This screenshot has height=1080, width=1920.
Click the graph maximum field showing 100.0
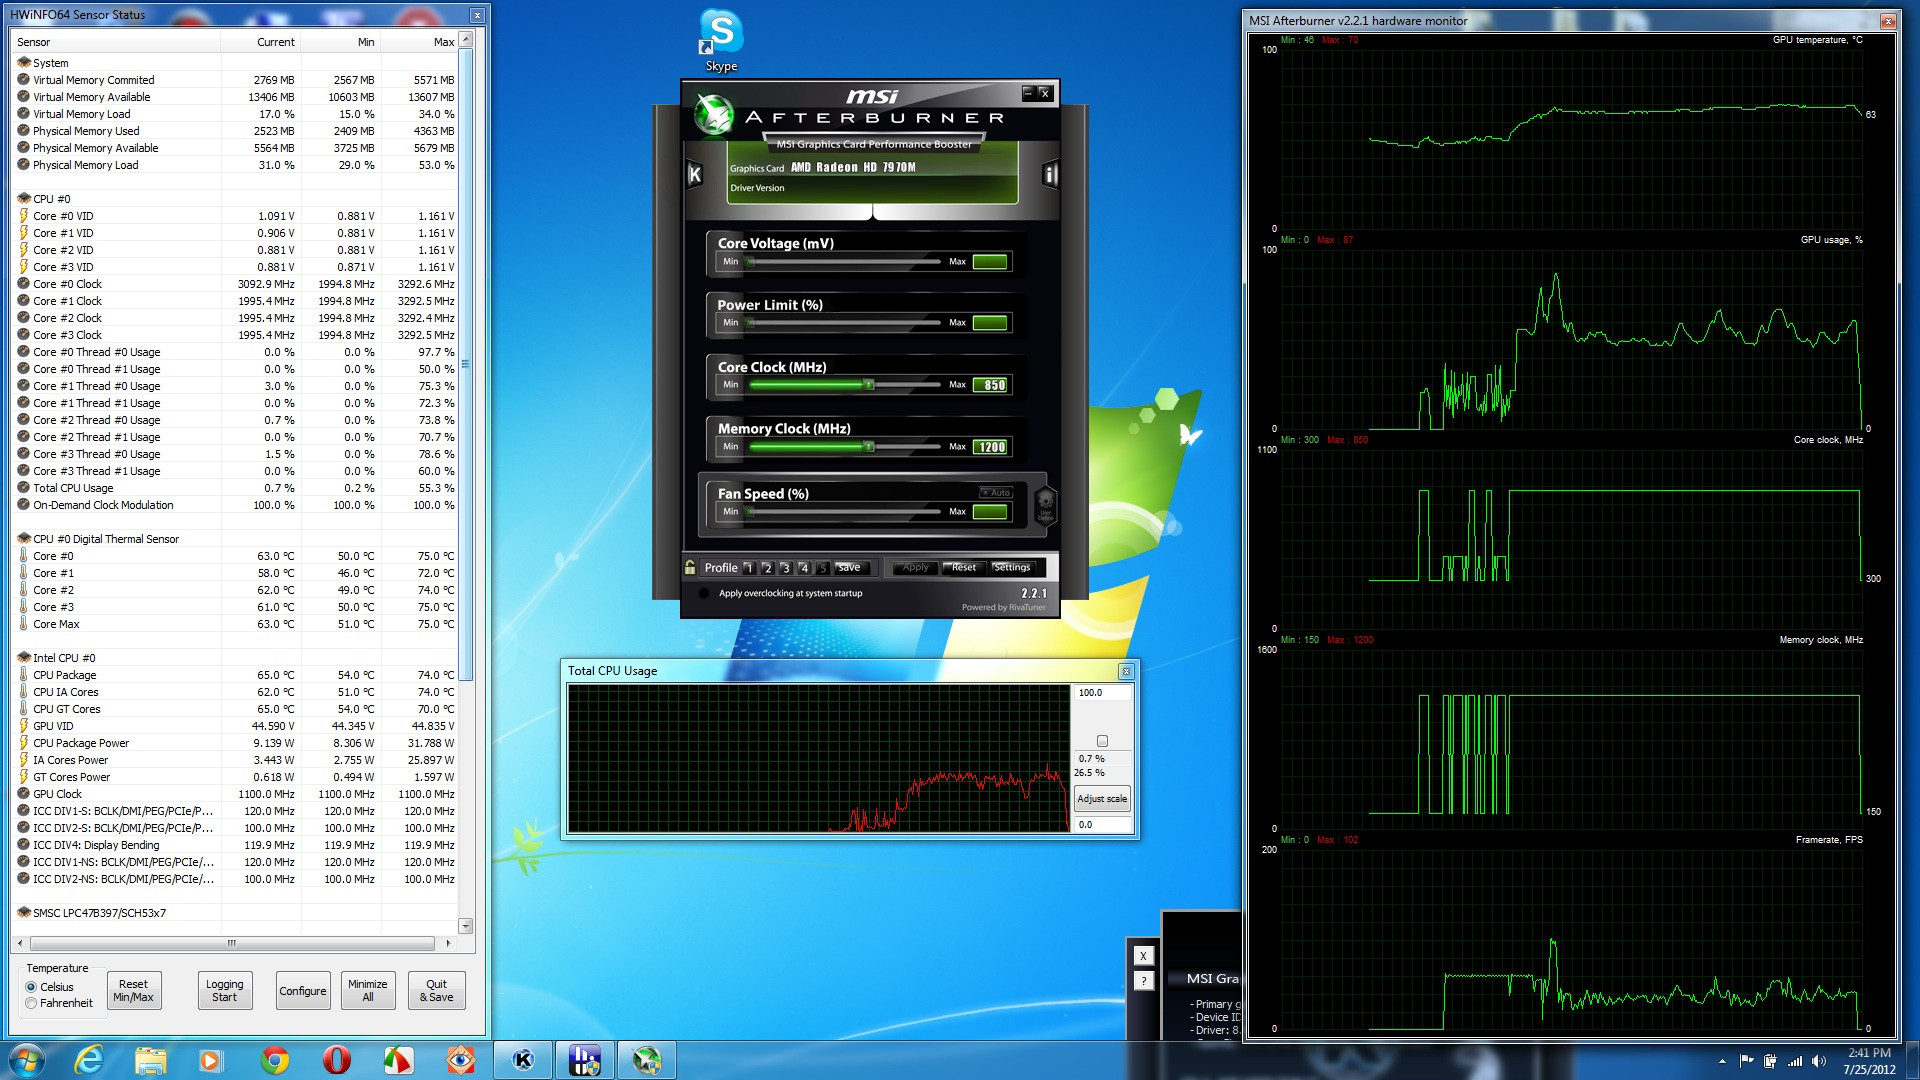pyautogui.click(x=1103, y=692)
